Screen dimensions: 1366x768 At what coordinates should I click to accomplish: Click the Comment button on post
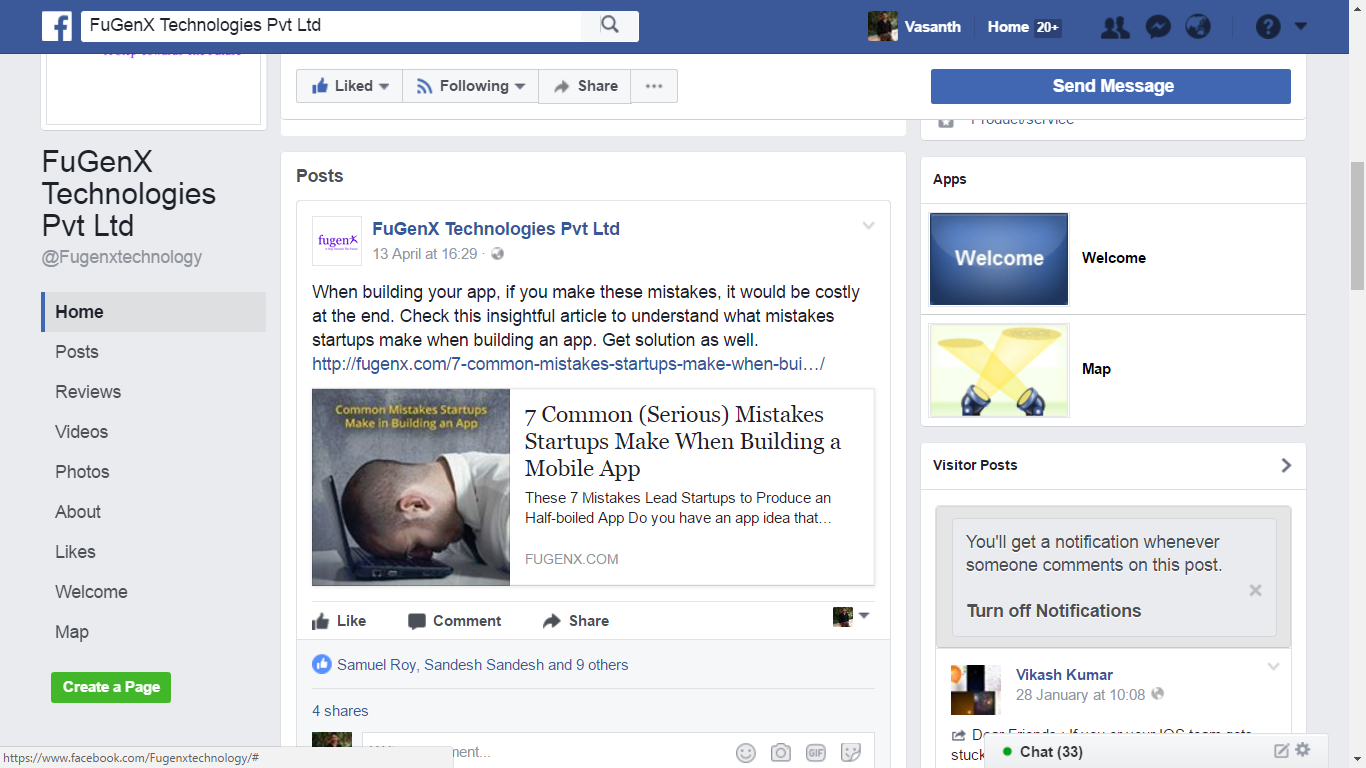click(455, 621)
